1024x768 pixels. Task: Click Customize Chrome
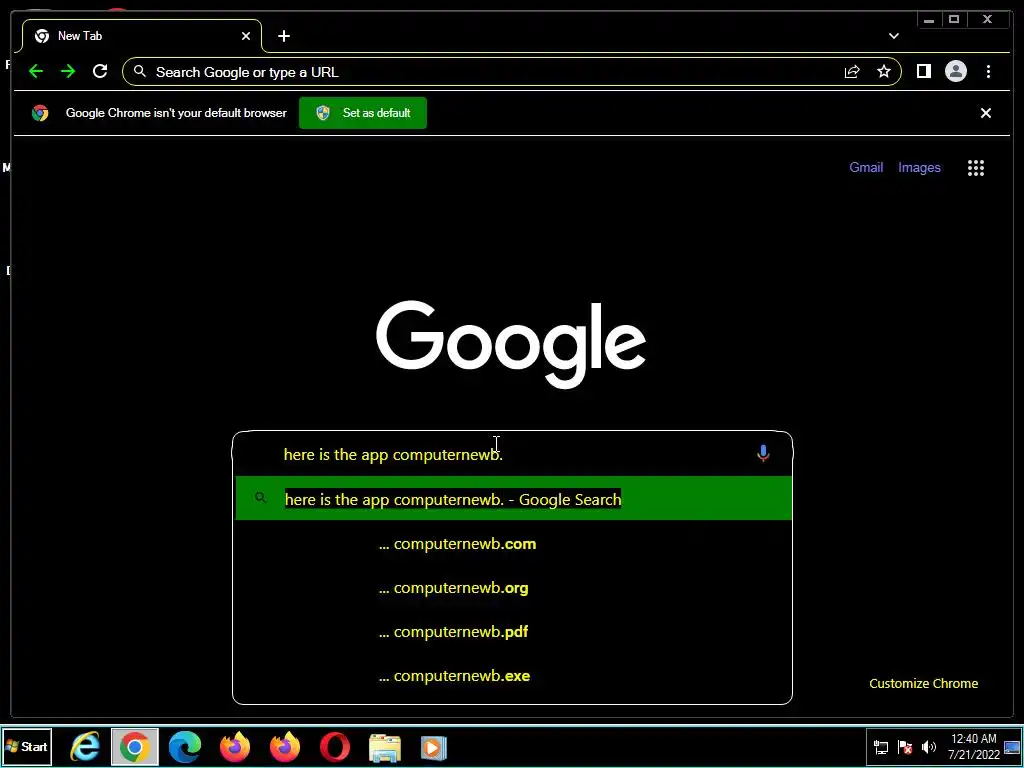[923, 684]
